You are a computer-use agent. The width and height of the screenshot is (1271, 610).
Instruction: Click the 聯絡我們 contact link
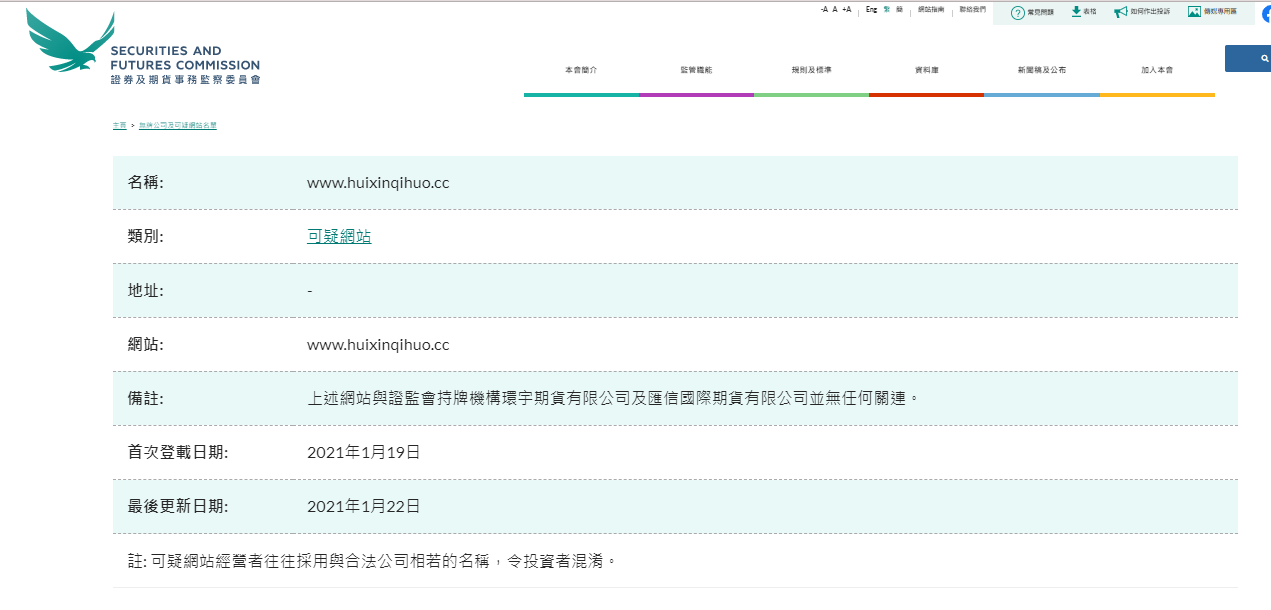point(972,9)
